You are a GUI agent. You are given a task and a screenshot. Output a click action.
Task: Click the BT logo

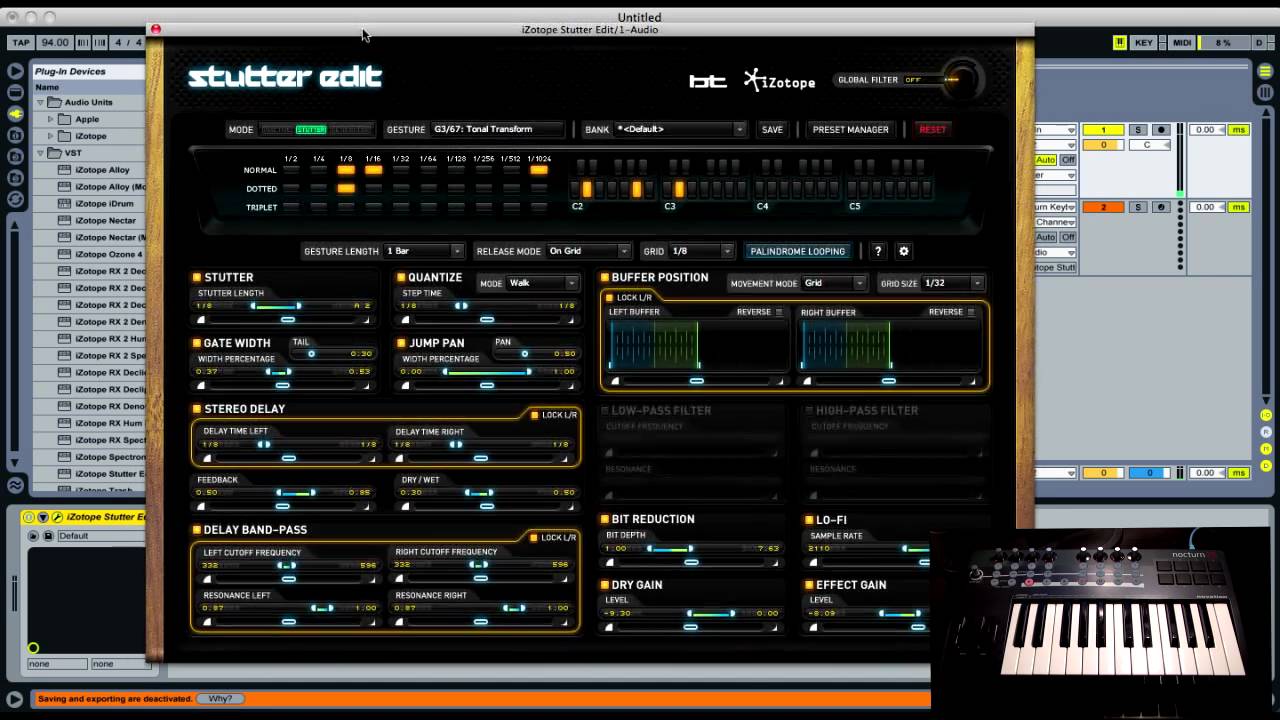click(708, 81)
